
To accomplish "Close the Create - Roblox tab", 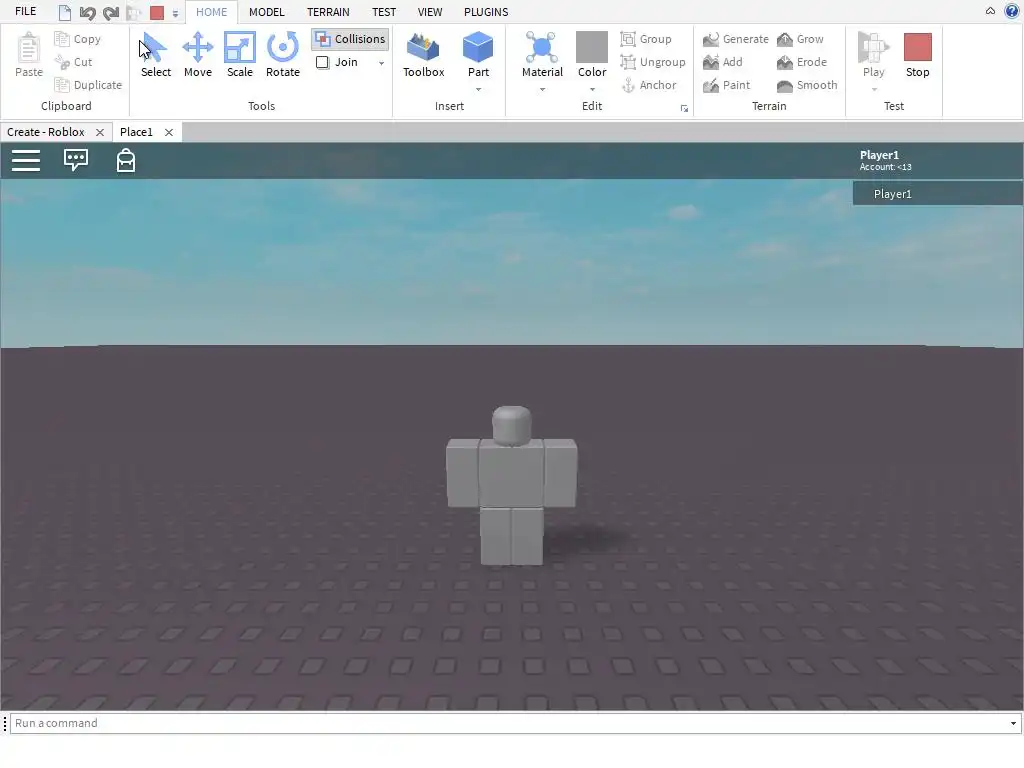I will point(100,133).
